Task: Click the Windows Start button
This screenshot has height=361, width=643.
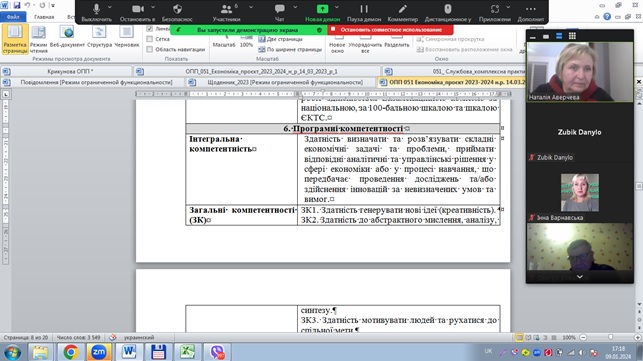Action: pyautogui.click(x=13, y=352)
